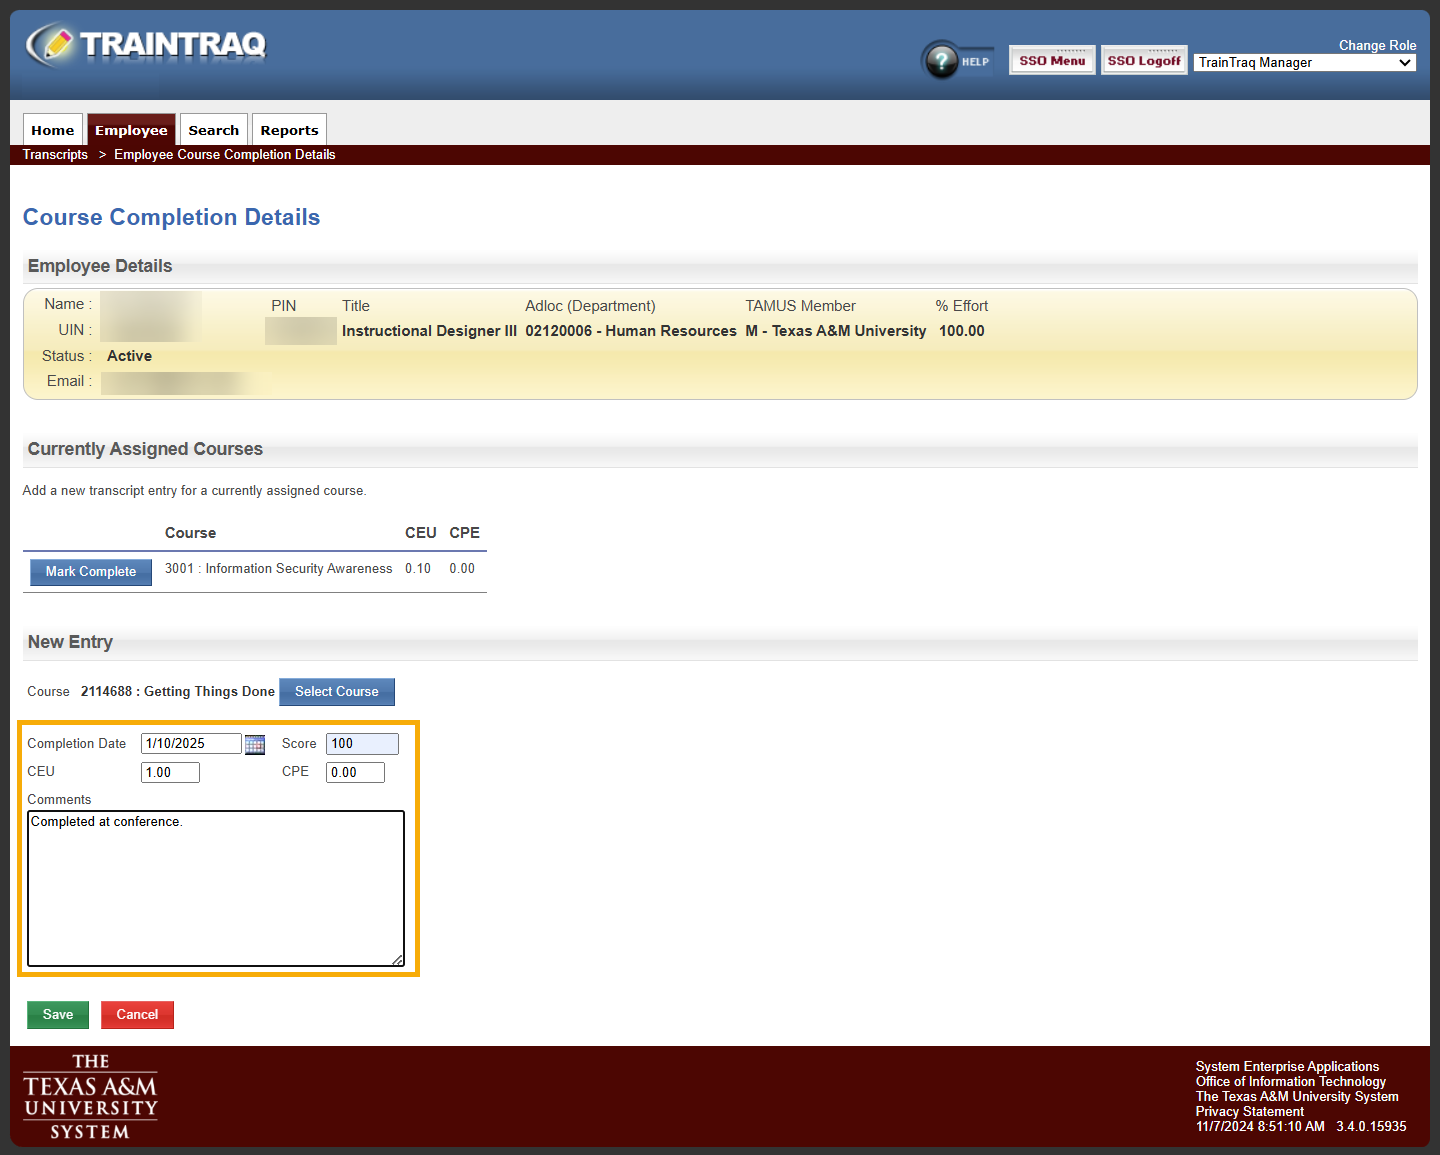Screen dimensions: 1440x1155
Task: Select the Employee tab
Action: (x=131, y=129)
